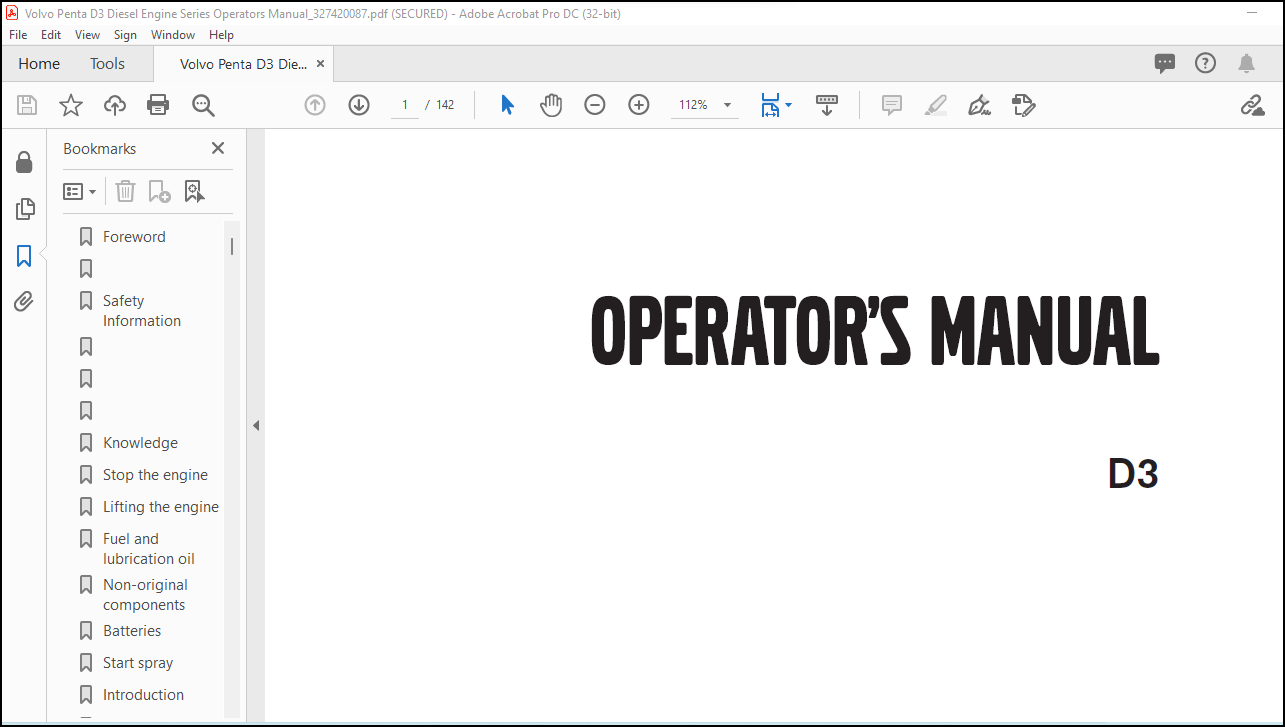Open the Sign menu
This screenshot has width=1285, height=727.
[x=125, y=34]
